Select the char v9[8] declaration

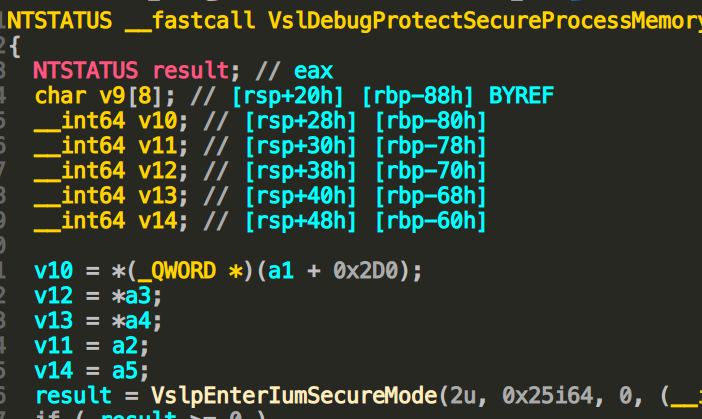coord(98,96)
